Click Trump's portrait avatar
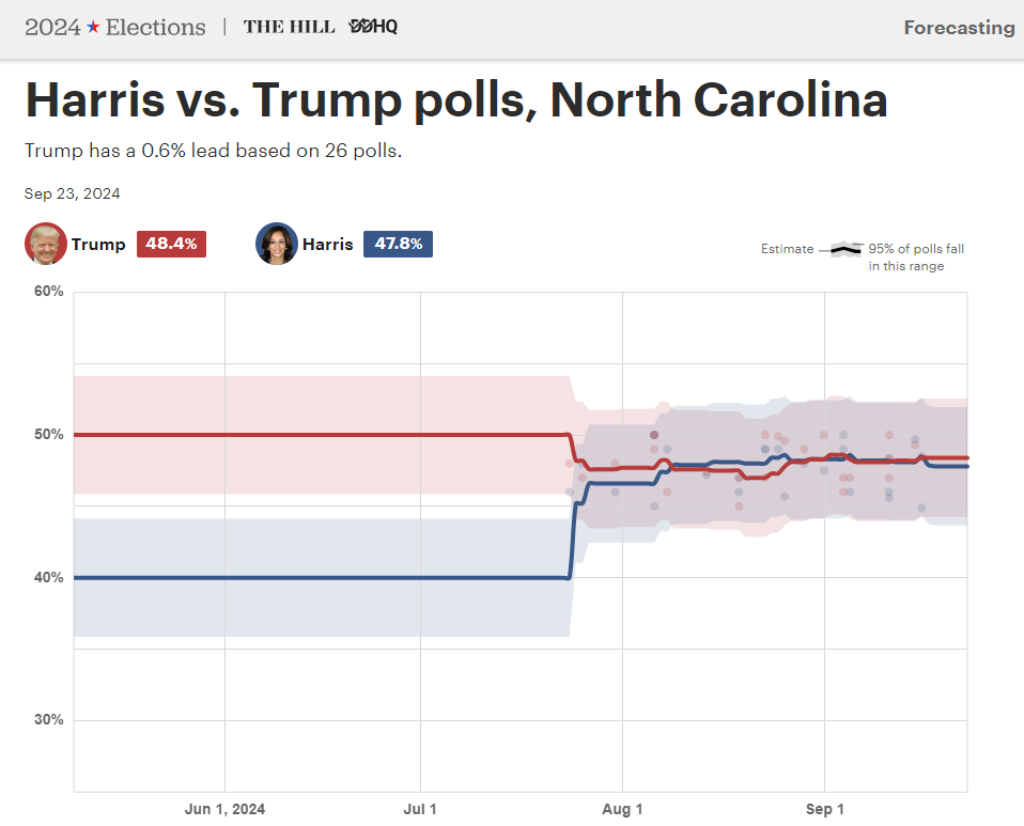 [45, 244]
